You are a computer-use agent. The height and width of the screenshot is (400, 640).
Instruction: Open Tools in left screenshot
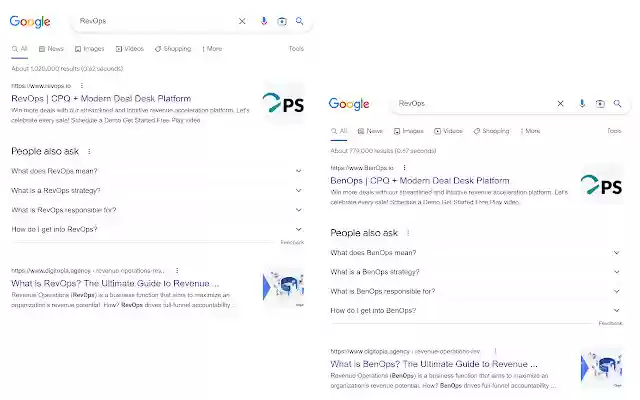coord(296,49)
